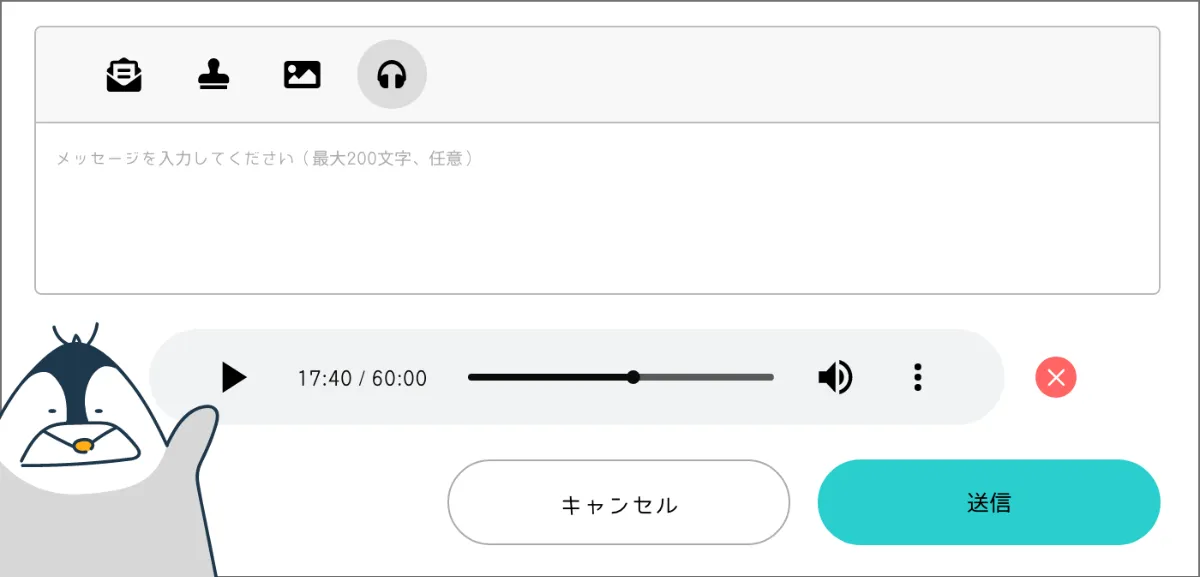Click the audio seek slider handle
The image size is (1200, 577).
click(x=634, y=377)
